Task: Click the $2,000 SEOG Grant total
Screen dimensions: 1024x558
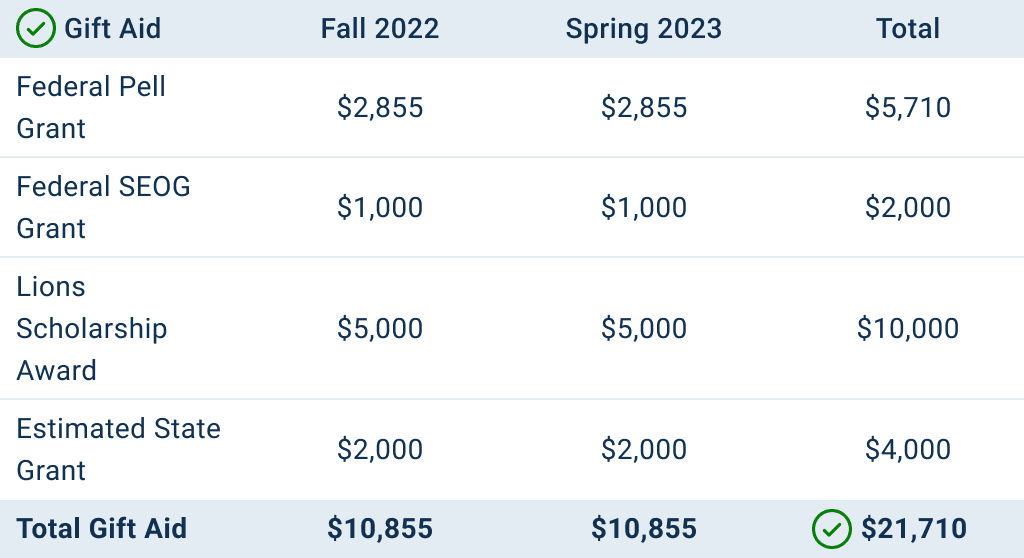Action: pyautogui.click(x=908, y=207)
